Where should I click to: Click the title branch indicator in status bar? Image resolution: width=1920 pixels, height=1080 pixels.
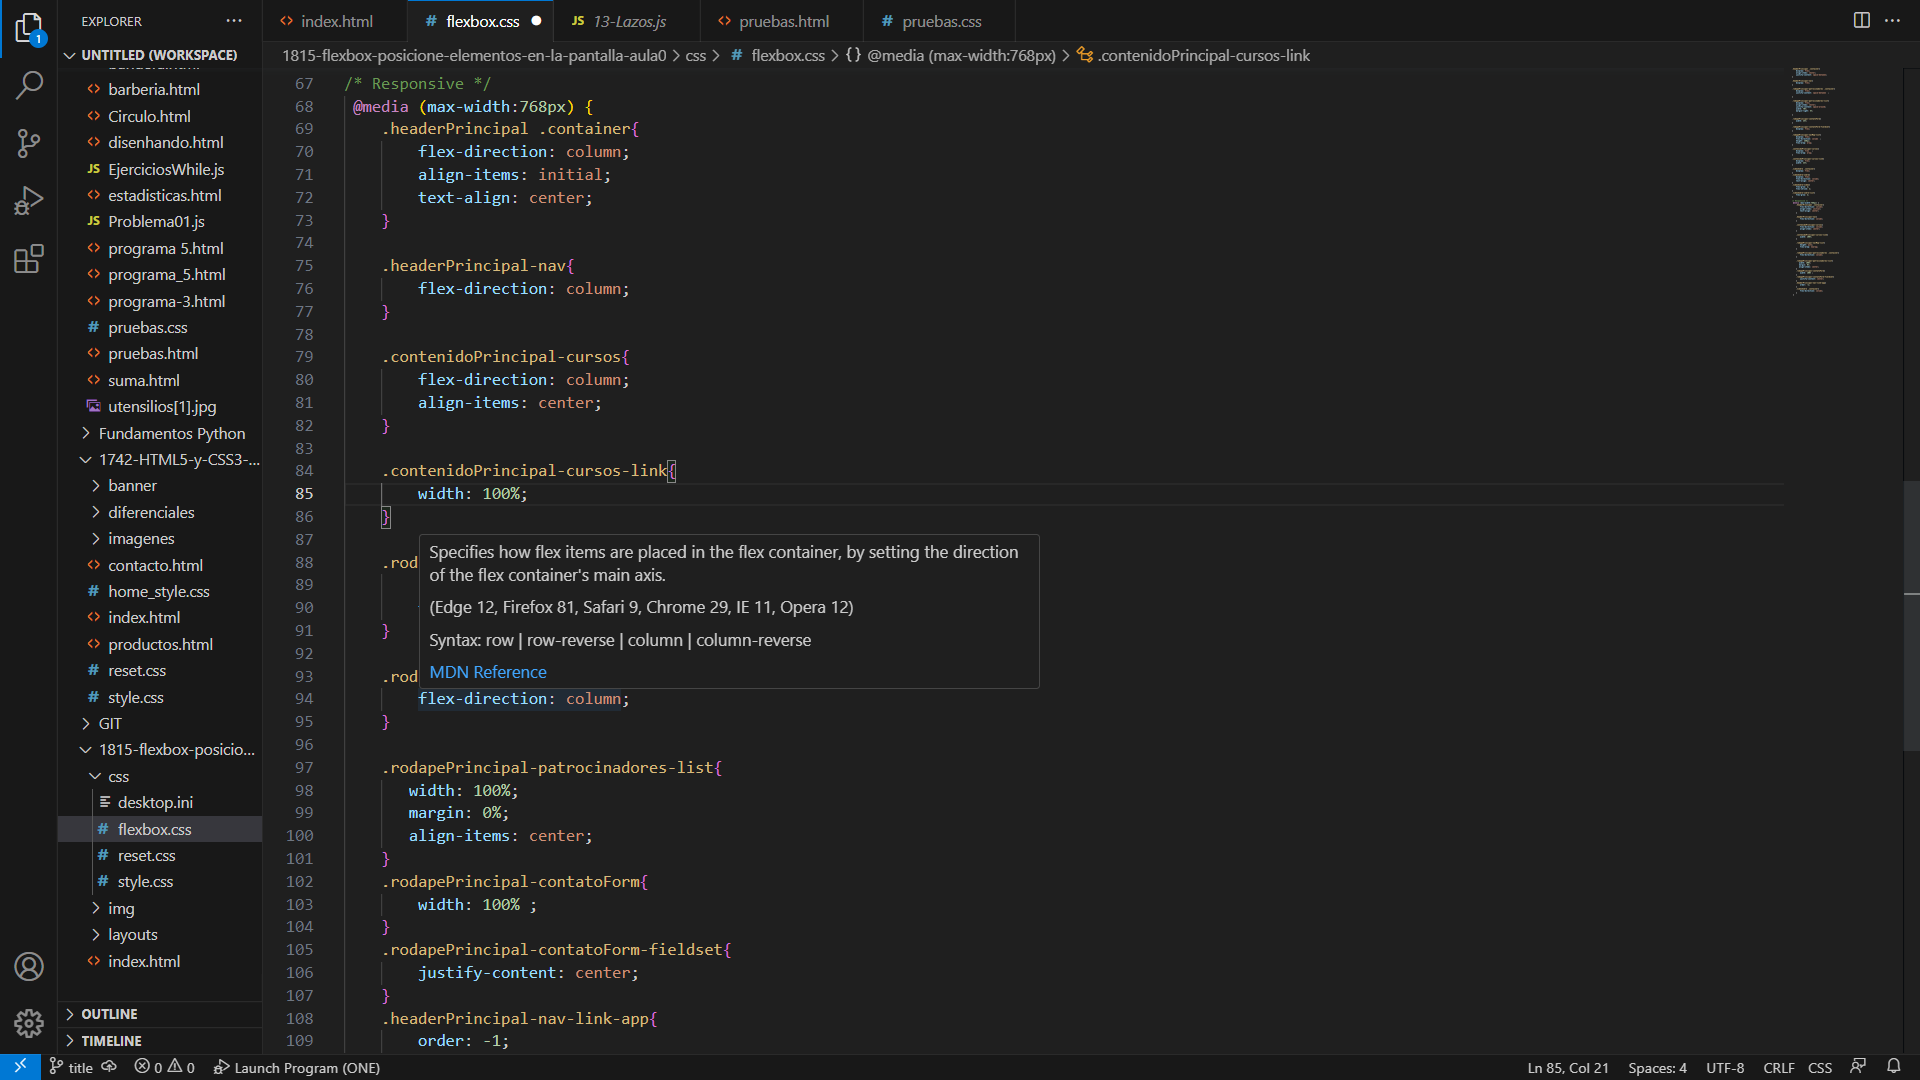pos(71,1067)
